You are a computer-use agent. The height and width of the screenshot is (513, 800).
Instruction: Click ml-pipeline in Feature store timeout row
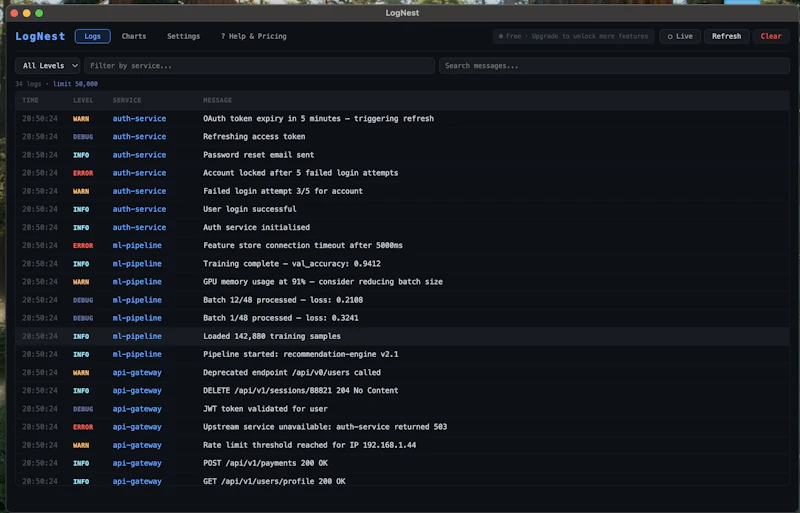[137, 245]
